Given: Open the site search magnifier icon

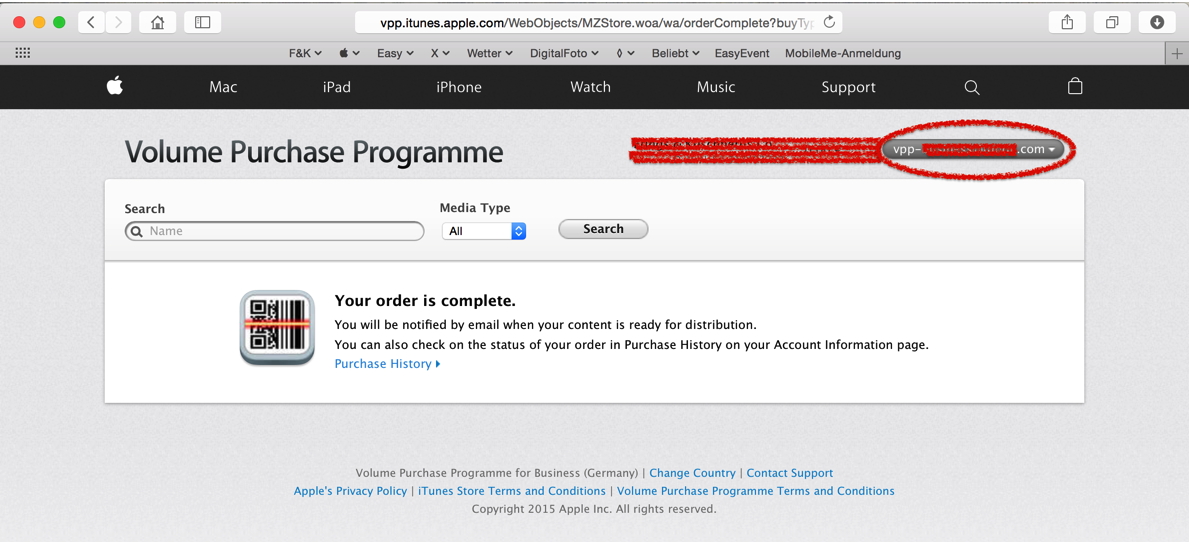Looking at the screenshot, I should click(x=971, y=87).
